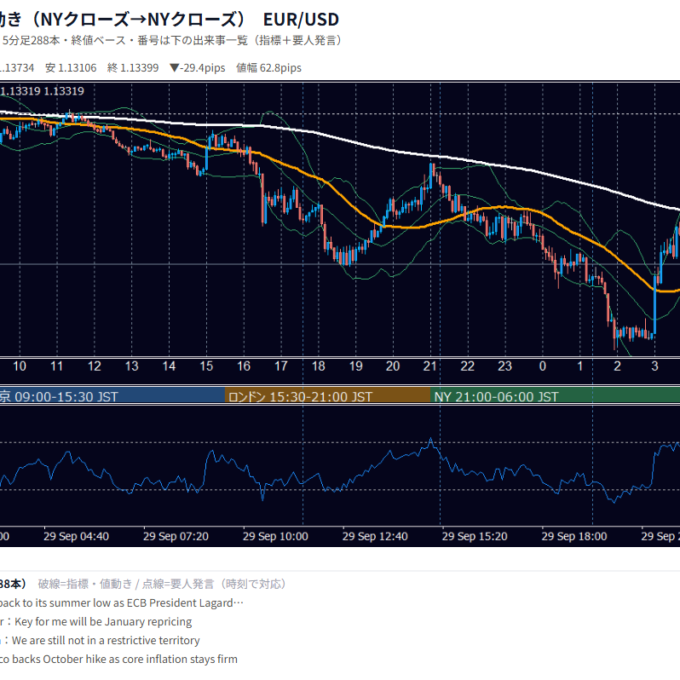This screenshot has height=680, width=680.
Task: Click the ▼-29.4pips change value
Action: pos(198,68)
